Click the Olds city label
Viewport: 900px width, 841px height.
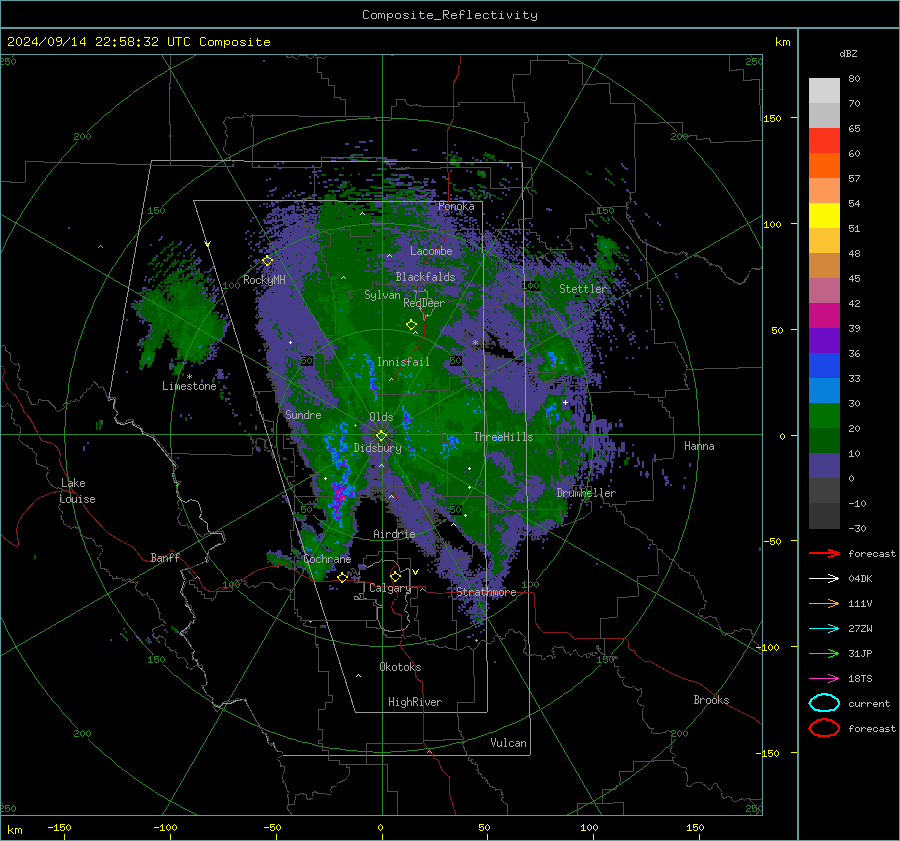[x=381, y=417]
